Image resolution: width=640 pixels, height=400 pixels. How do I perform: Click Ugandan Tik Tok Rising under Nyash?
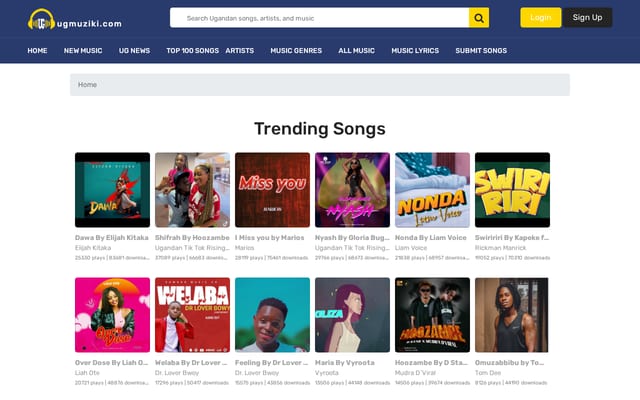point(352,248)
